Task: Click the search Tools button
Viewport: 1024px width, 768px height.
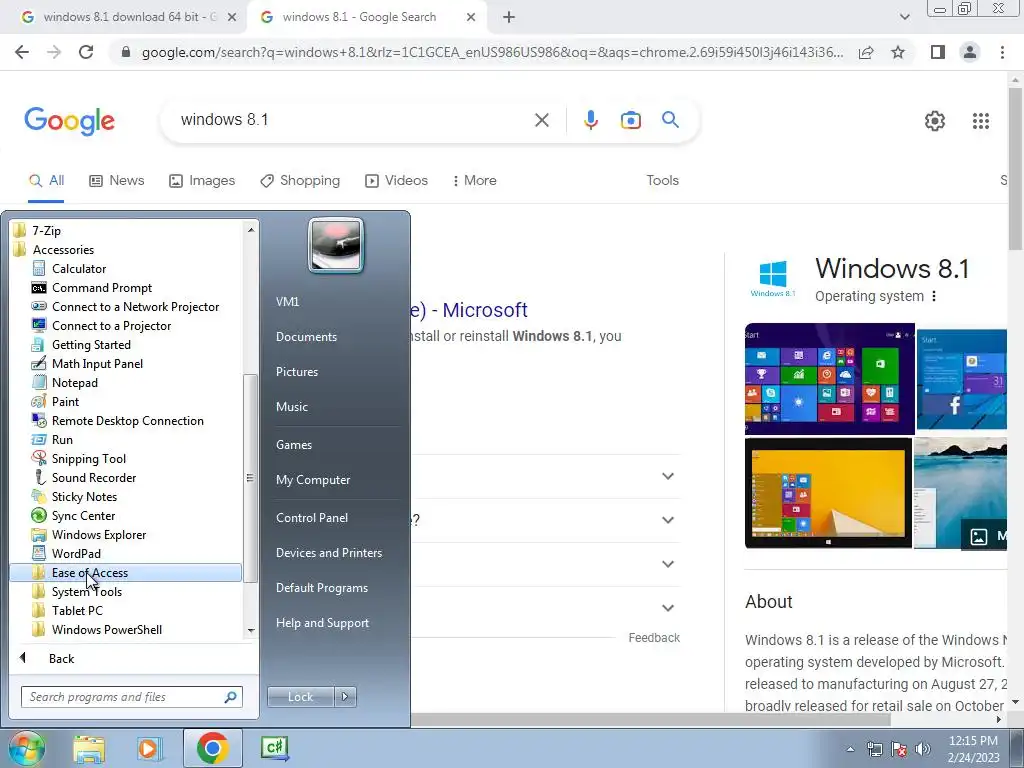Action: [662, 180]
